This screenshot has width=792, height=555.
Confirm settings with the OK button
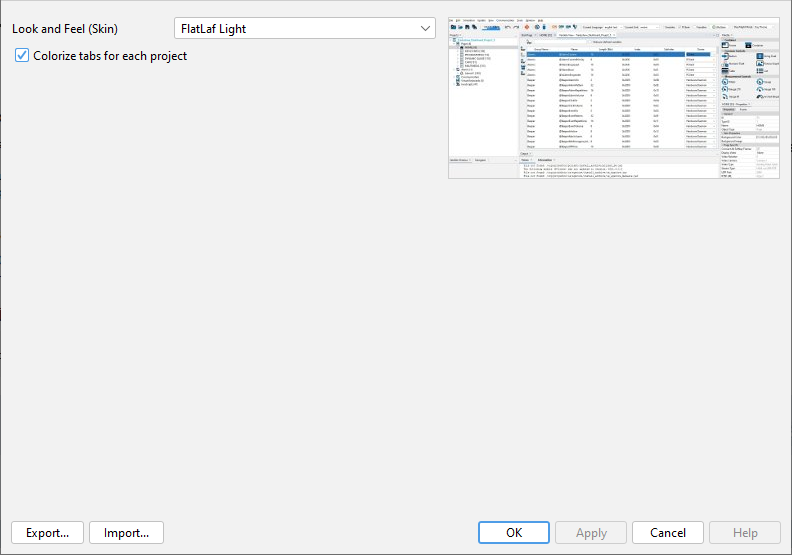click(513, 533)
